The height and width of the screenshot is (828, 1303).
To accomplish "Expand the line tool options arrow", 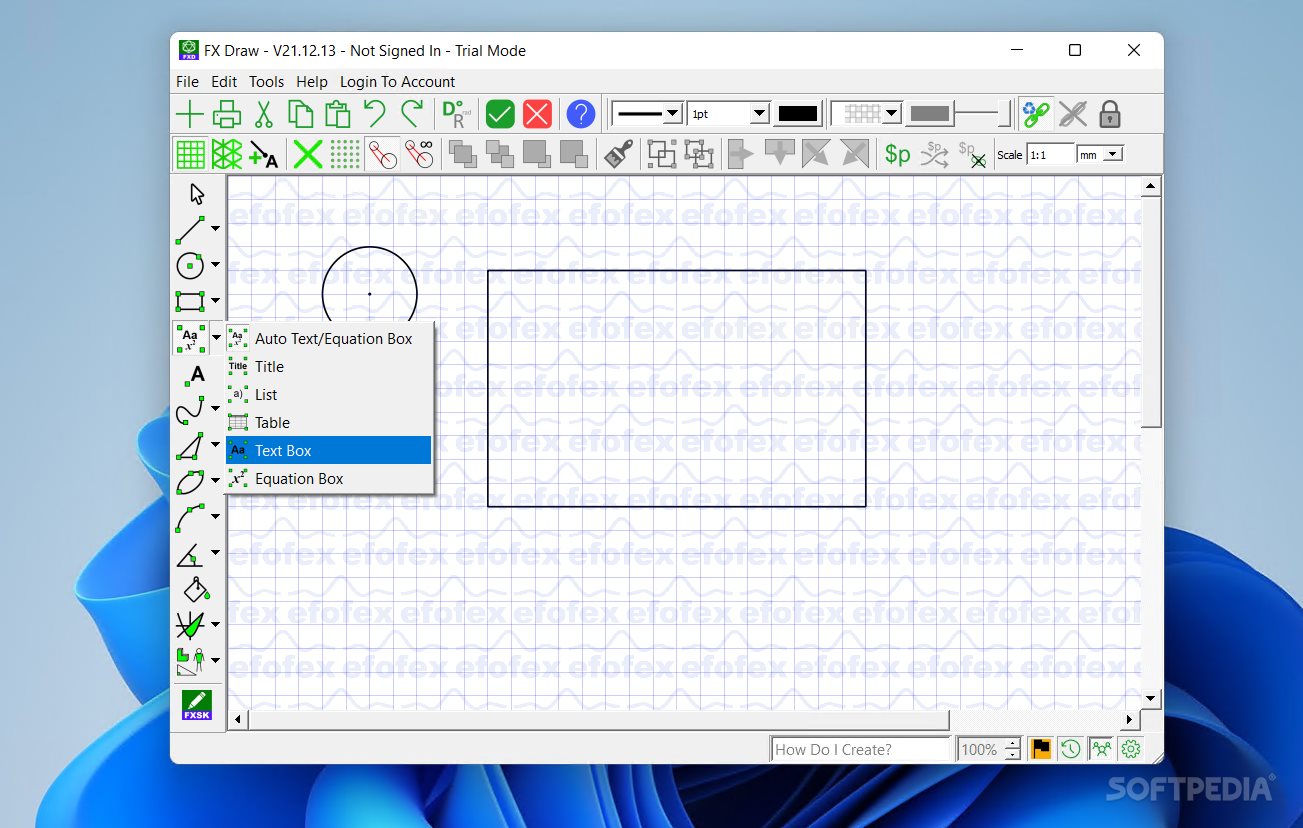I will click(216, 229).
